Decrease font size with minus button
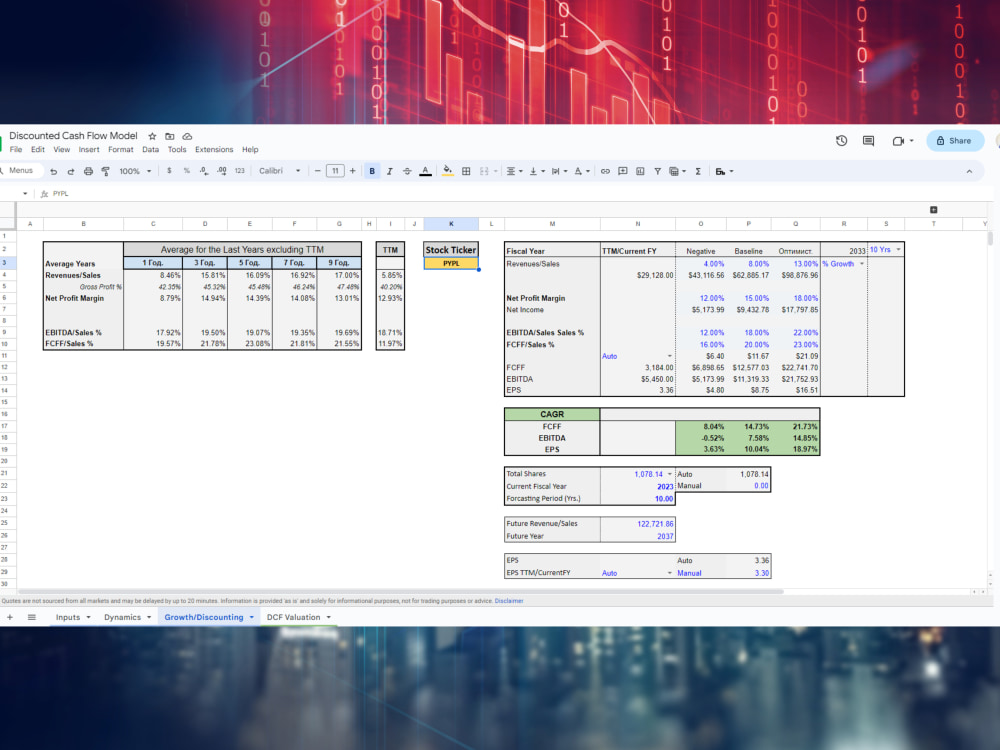Image resolution: width=1000 pixels, height=750 pixels. pos(317,171)
